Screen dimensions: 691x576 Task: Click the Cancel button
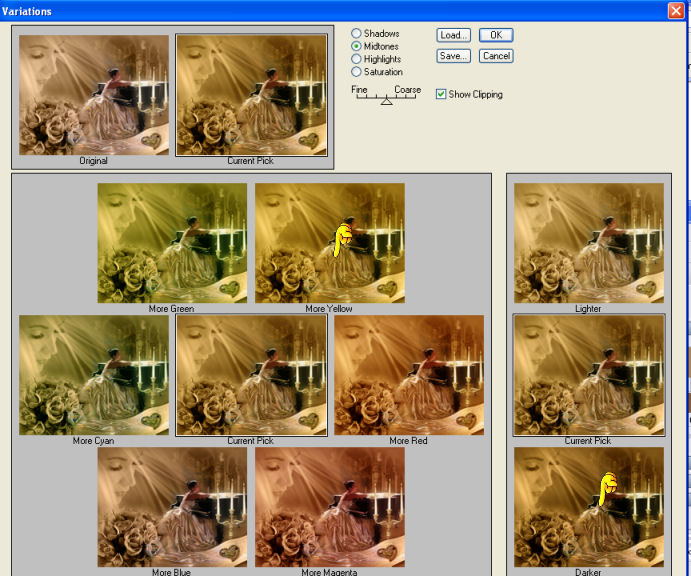pos(496,56)
